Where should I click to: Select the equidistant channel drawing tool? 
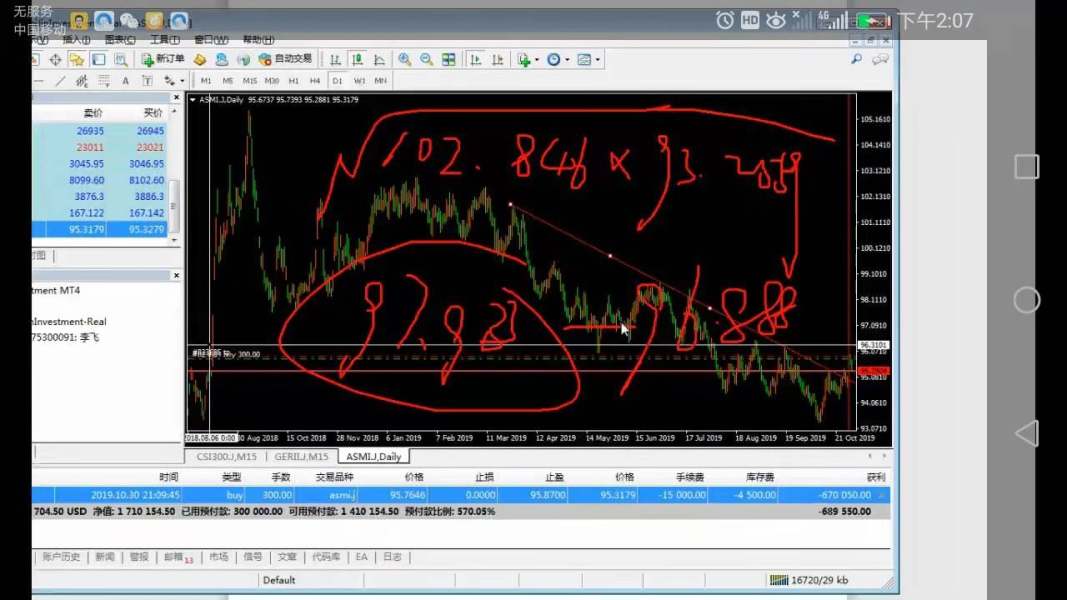[82, 81]
